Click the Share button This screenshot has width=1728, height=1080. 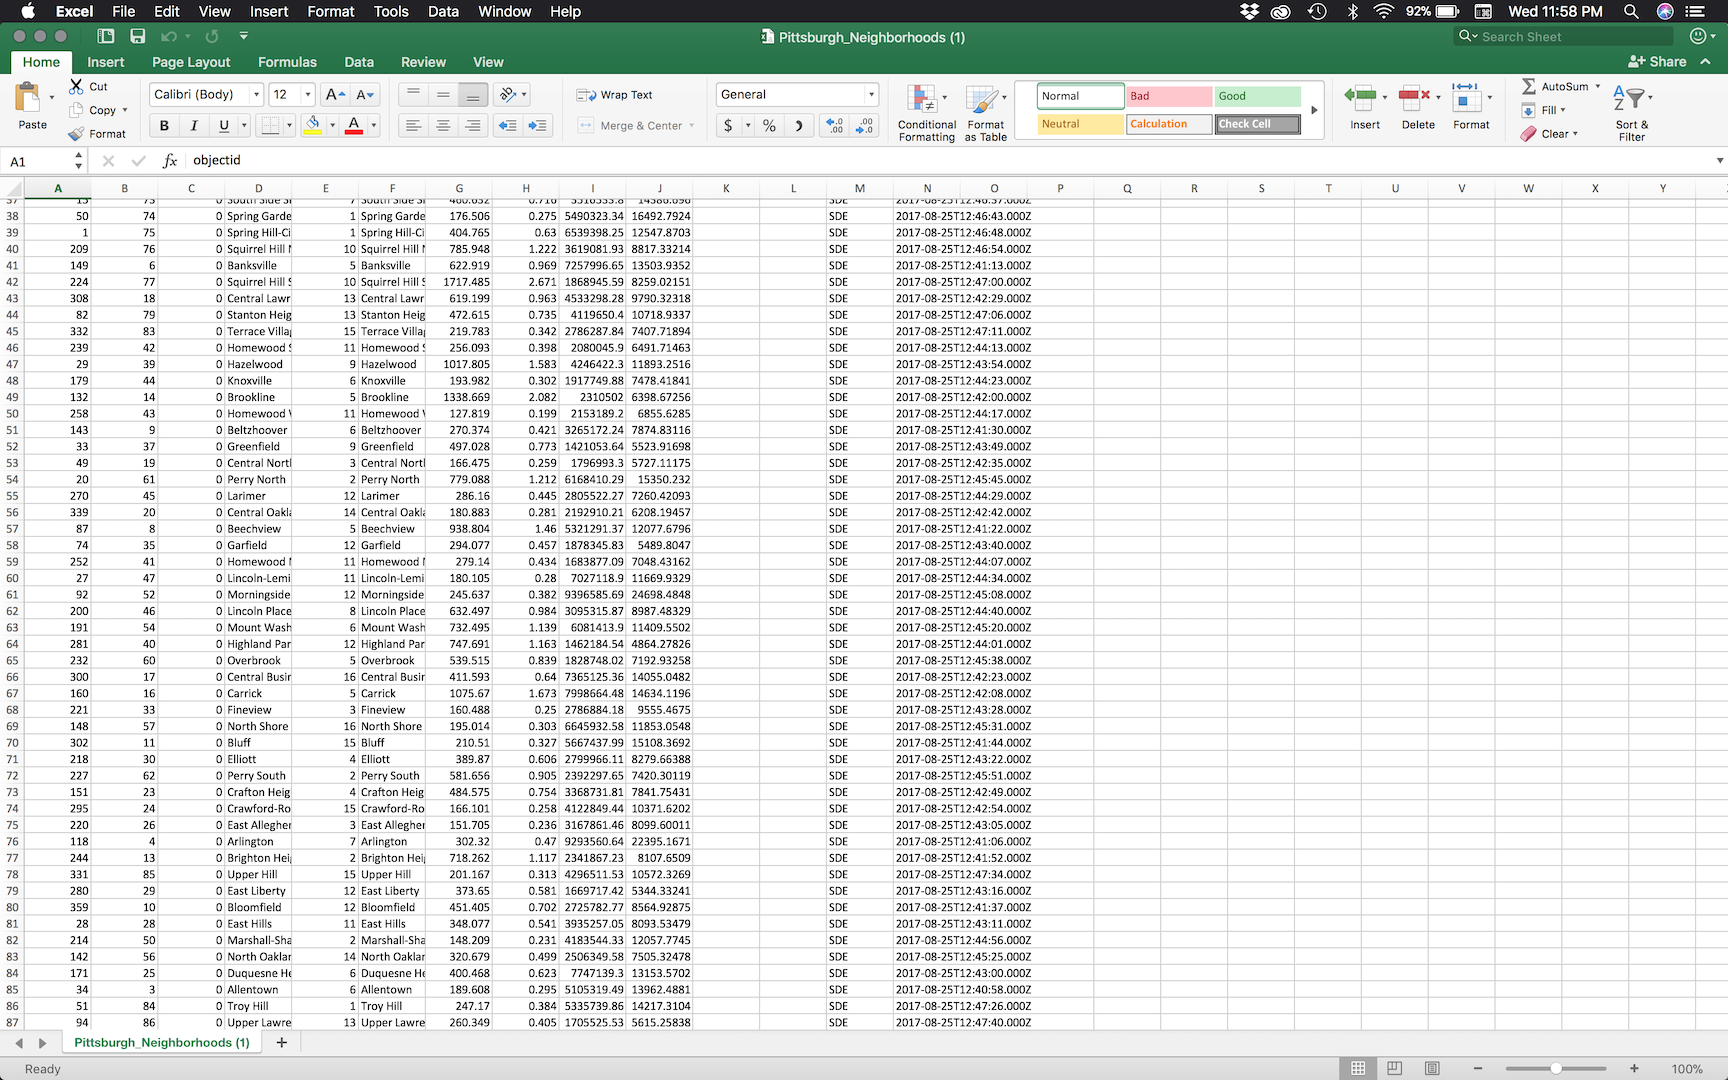coord(1657,62)
